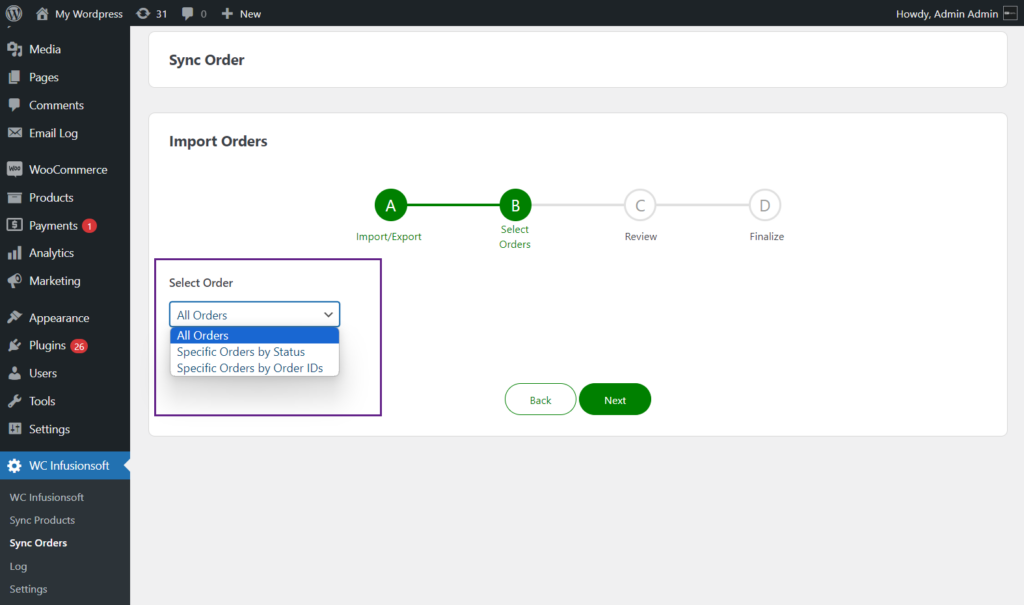The height and width of the screenshot is (605, 1024).
Task: Click the WordPress logo icon
Action: (14, 13)
